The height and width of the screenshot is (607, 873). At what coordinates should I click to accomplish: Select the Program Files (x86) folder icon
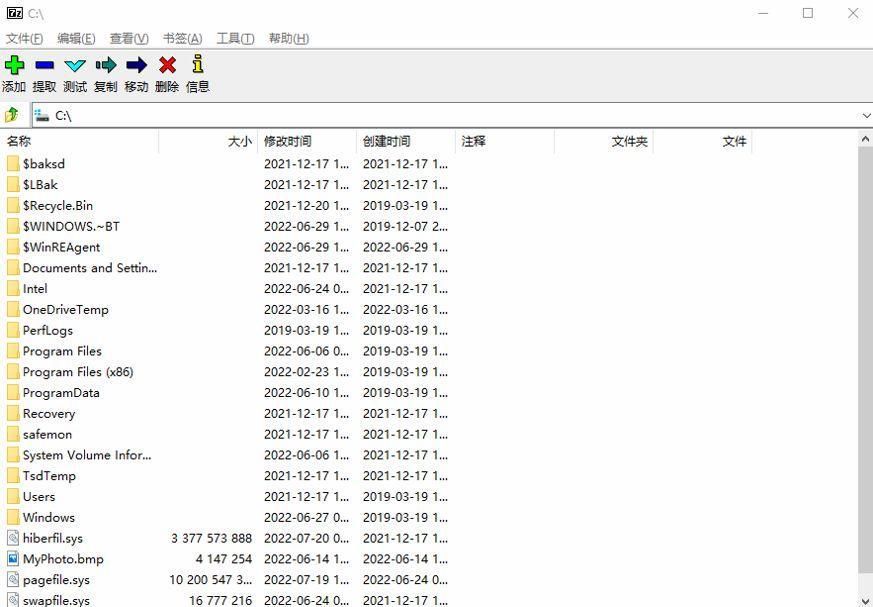tap(13, 371)
